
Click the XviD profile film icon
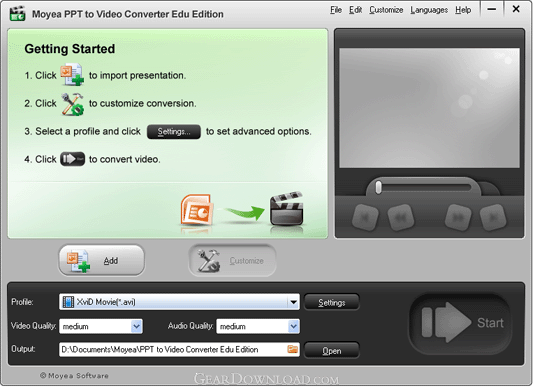68,302
